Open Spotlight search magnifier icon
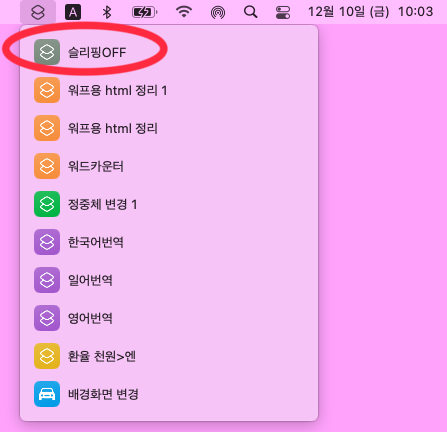 pos(250,12)
